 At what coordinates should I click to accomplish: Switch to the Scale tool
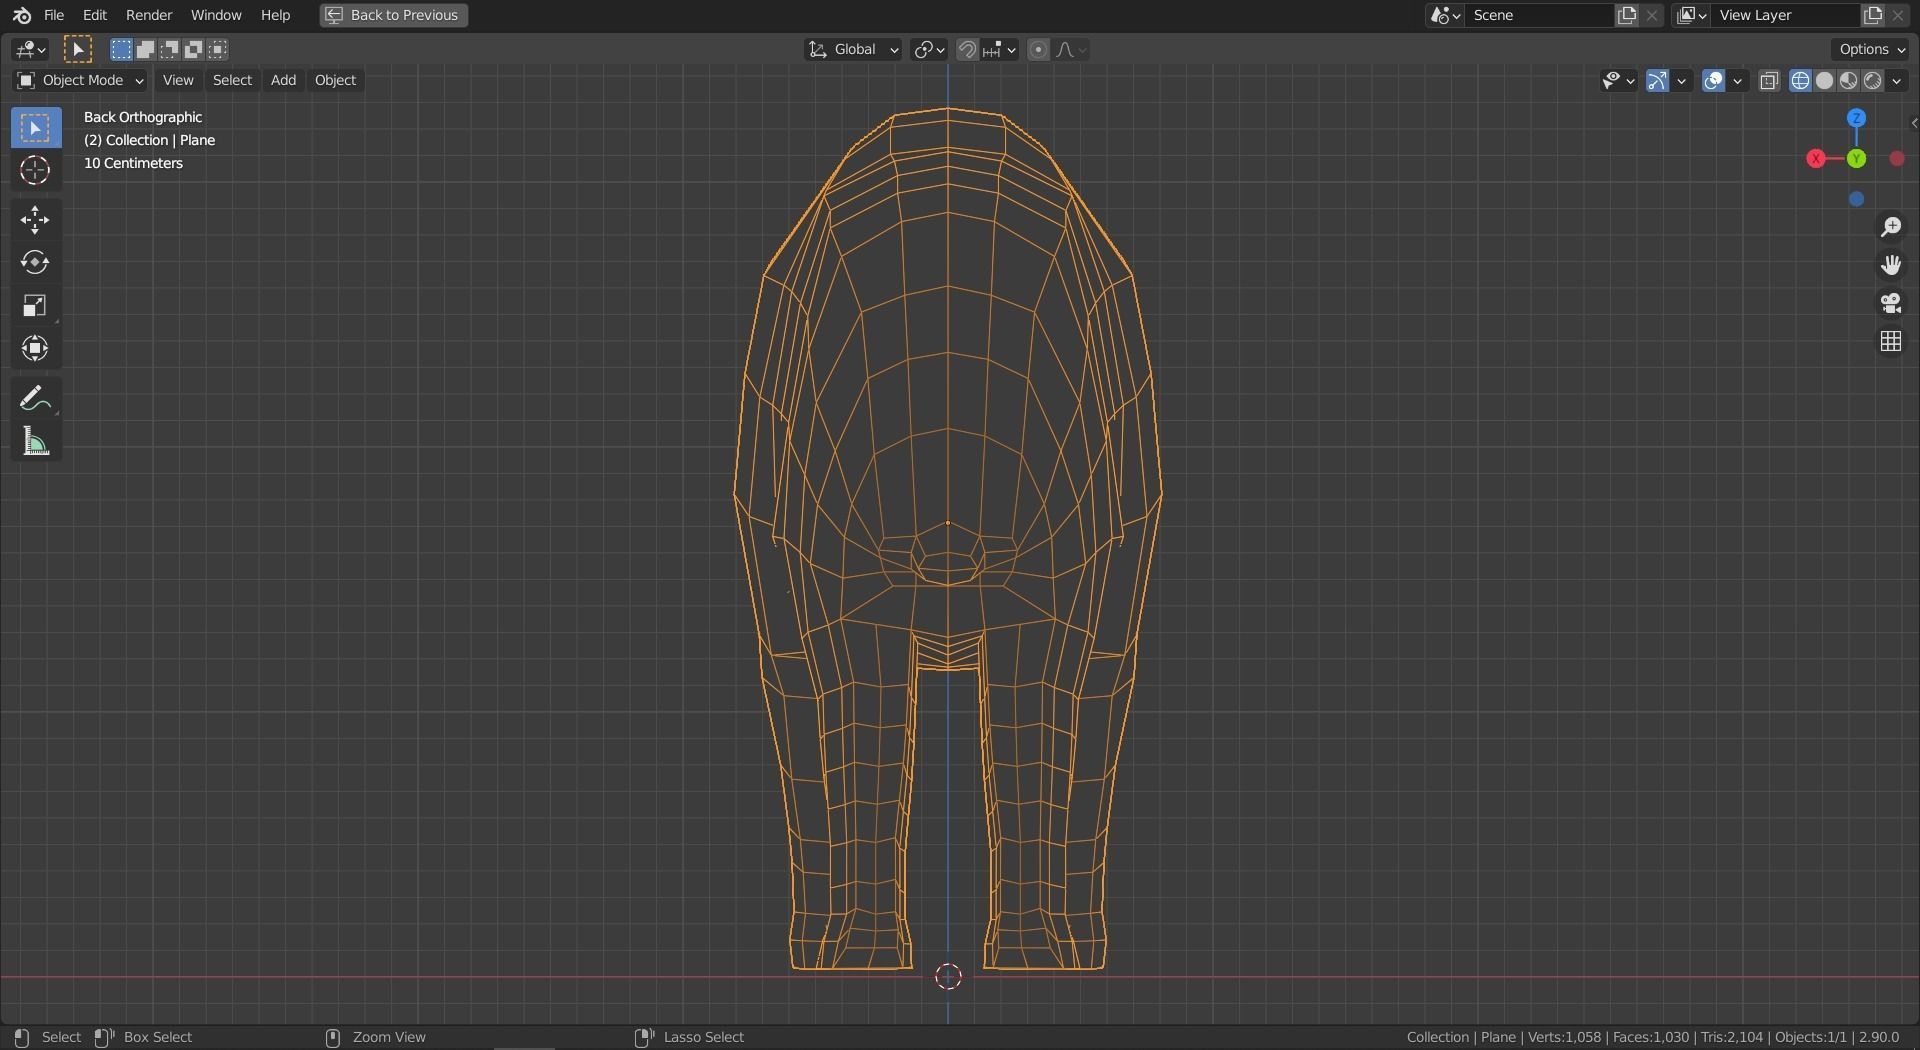click(x=36, y=306)
